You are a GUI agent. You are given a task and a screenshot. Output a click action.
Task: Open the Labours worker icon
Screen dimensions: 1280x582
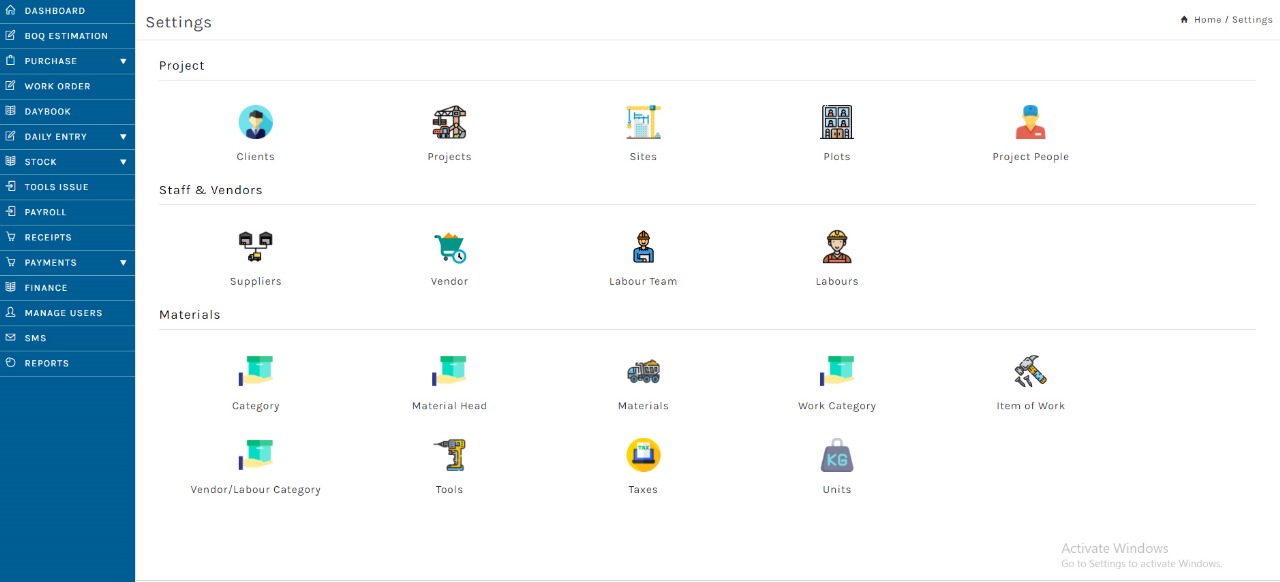click(837, 247)
